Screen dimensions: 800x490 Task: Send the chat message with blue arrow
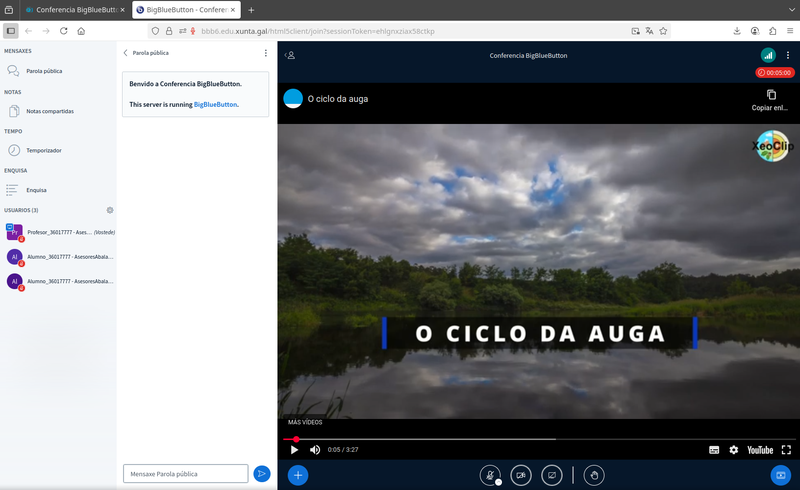point(261,474)
